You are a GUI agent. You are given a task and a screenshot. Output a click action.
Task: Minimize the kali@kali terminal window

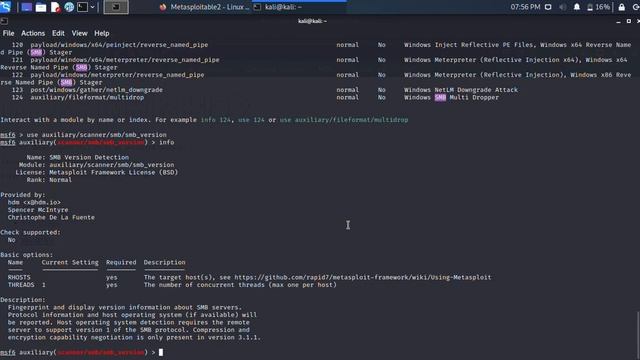pyautogui.click(x=618, y=21)
